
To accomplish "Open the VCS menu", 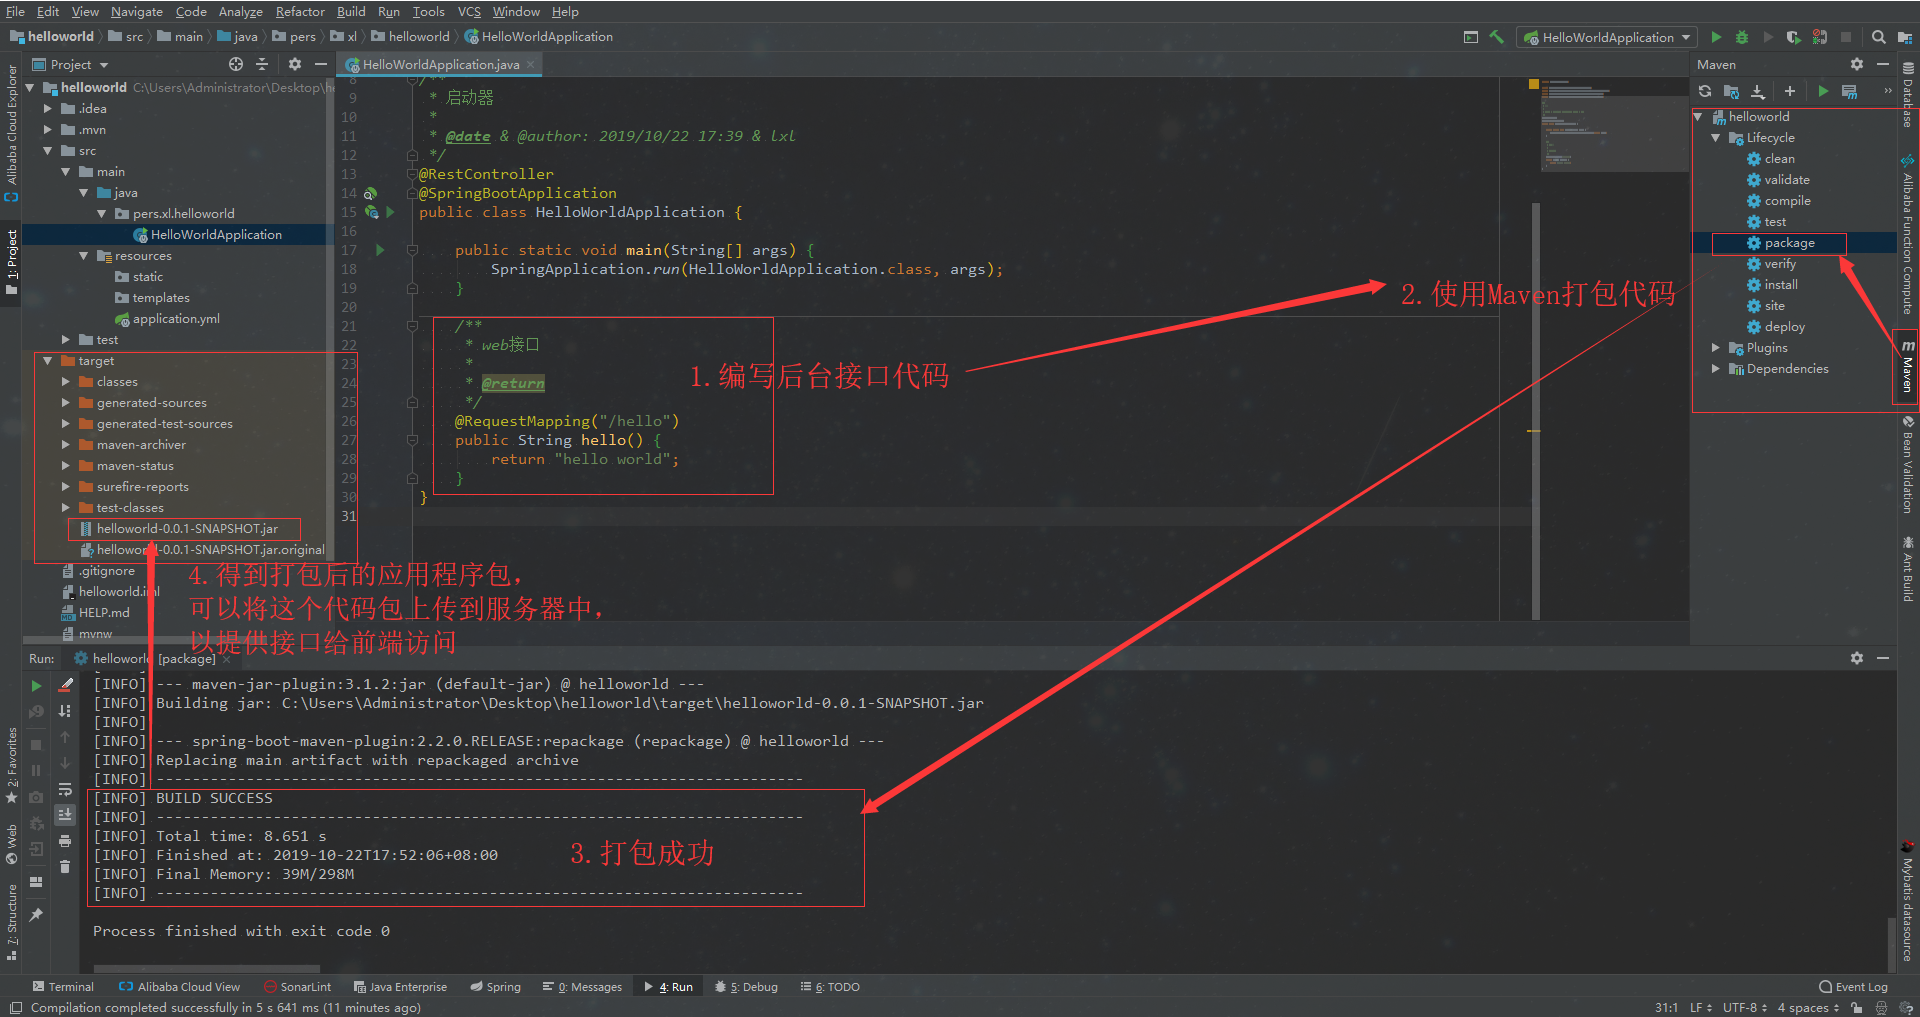I will coord(469,11).
